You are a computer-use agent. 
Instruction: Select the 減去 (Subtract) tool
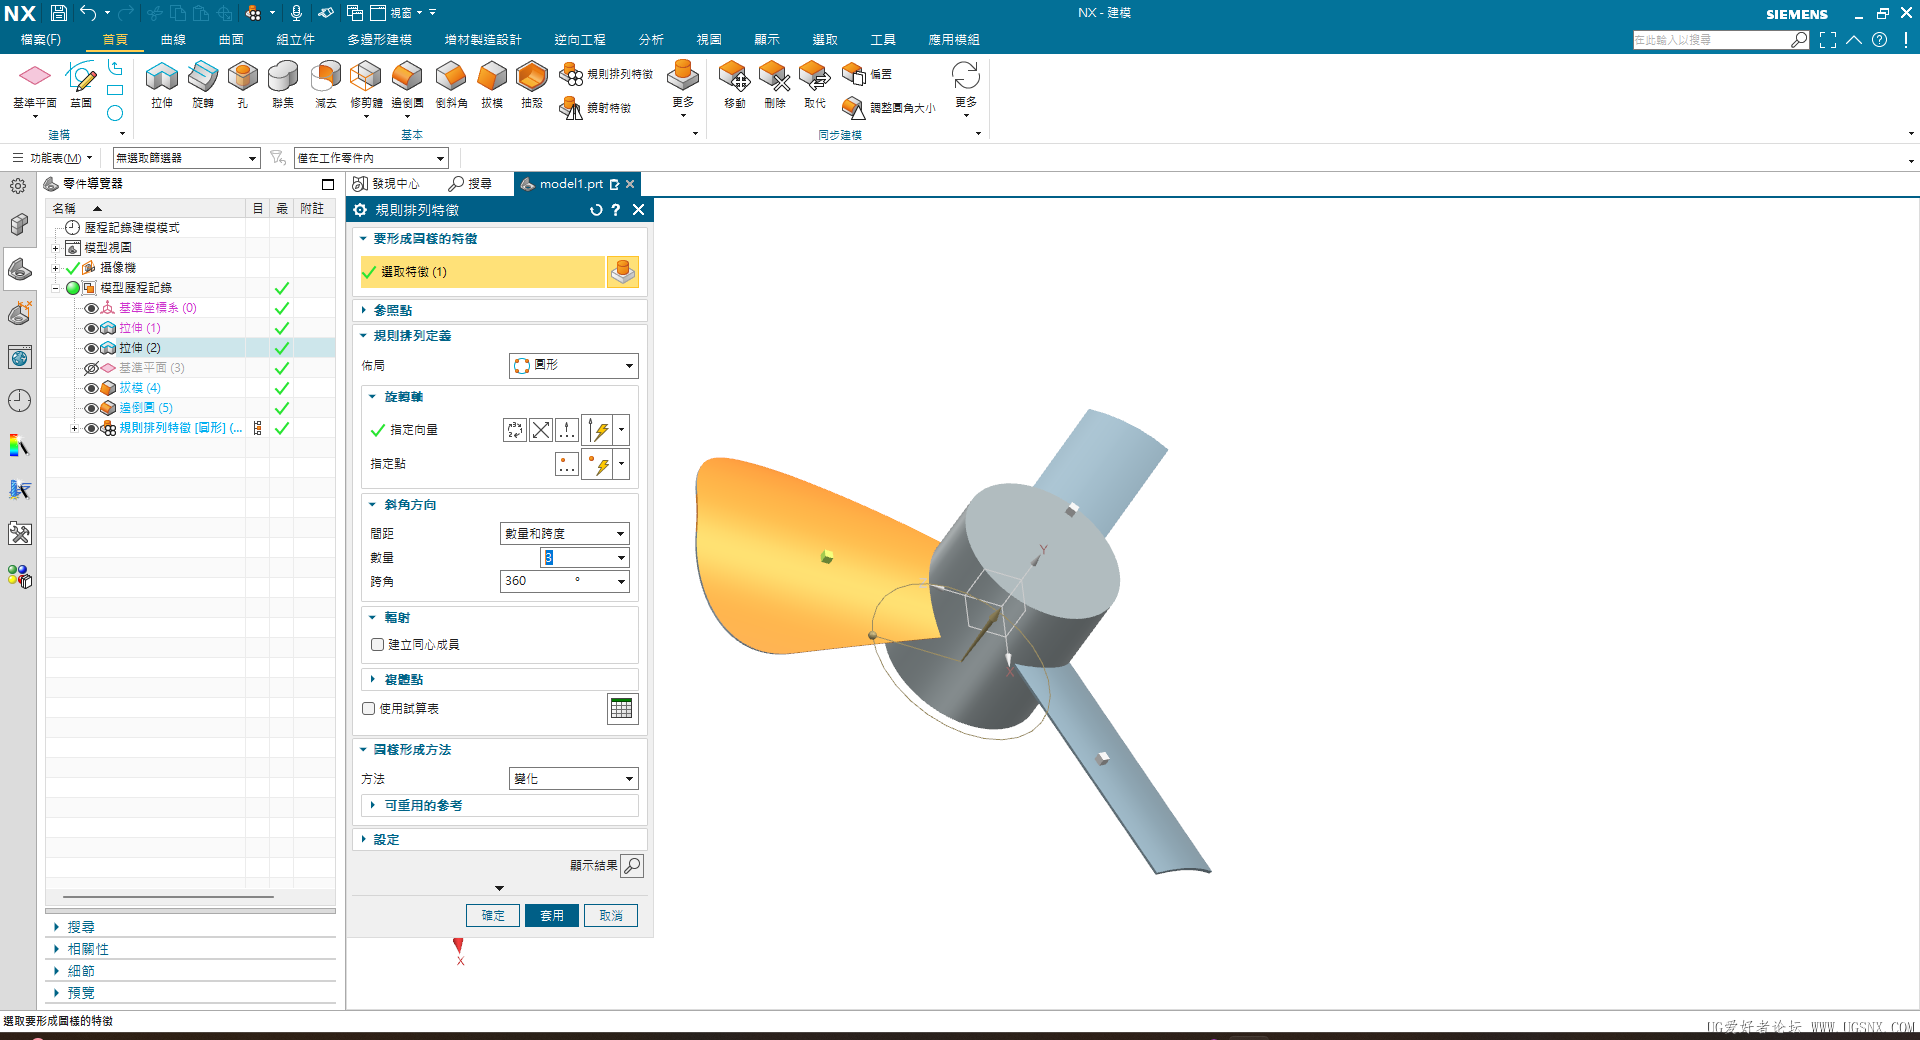click(326, 84)
